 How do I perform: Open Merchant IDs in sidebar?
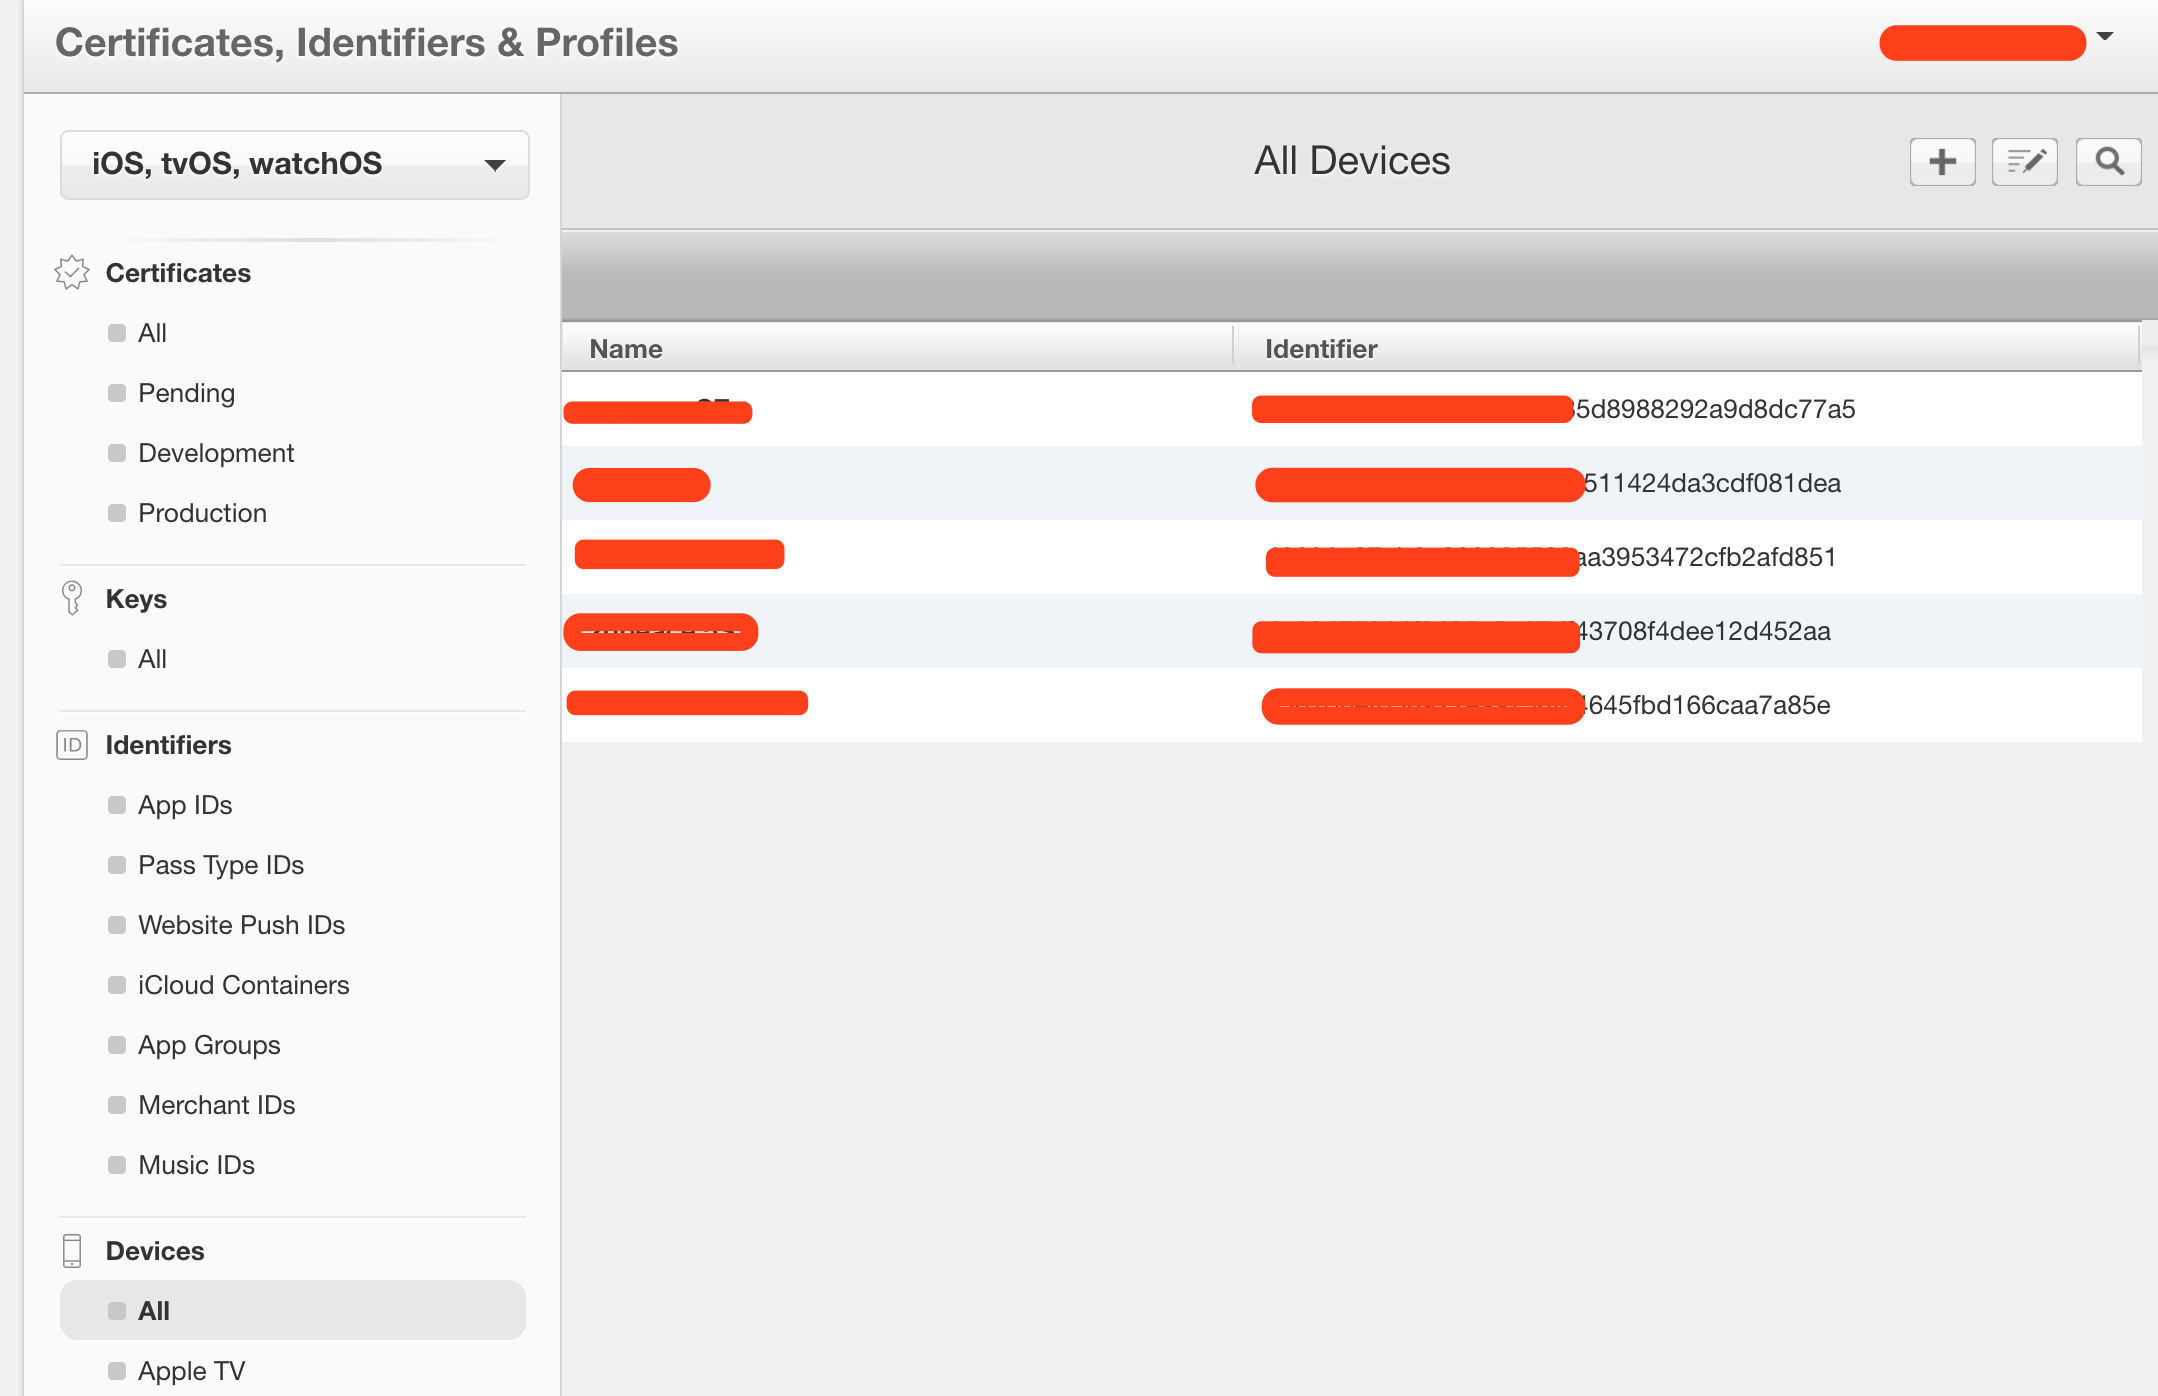(217, 1105)
